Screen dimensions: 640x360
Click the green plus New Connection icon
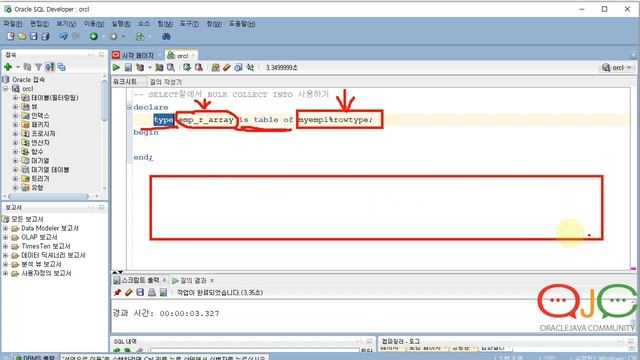tap(8, 67)
